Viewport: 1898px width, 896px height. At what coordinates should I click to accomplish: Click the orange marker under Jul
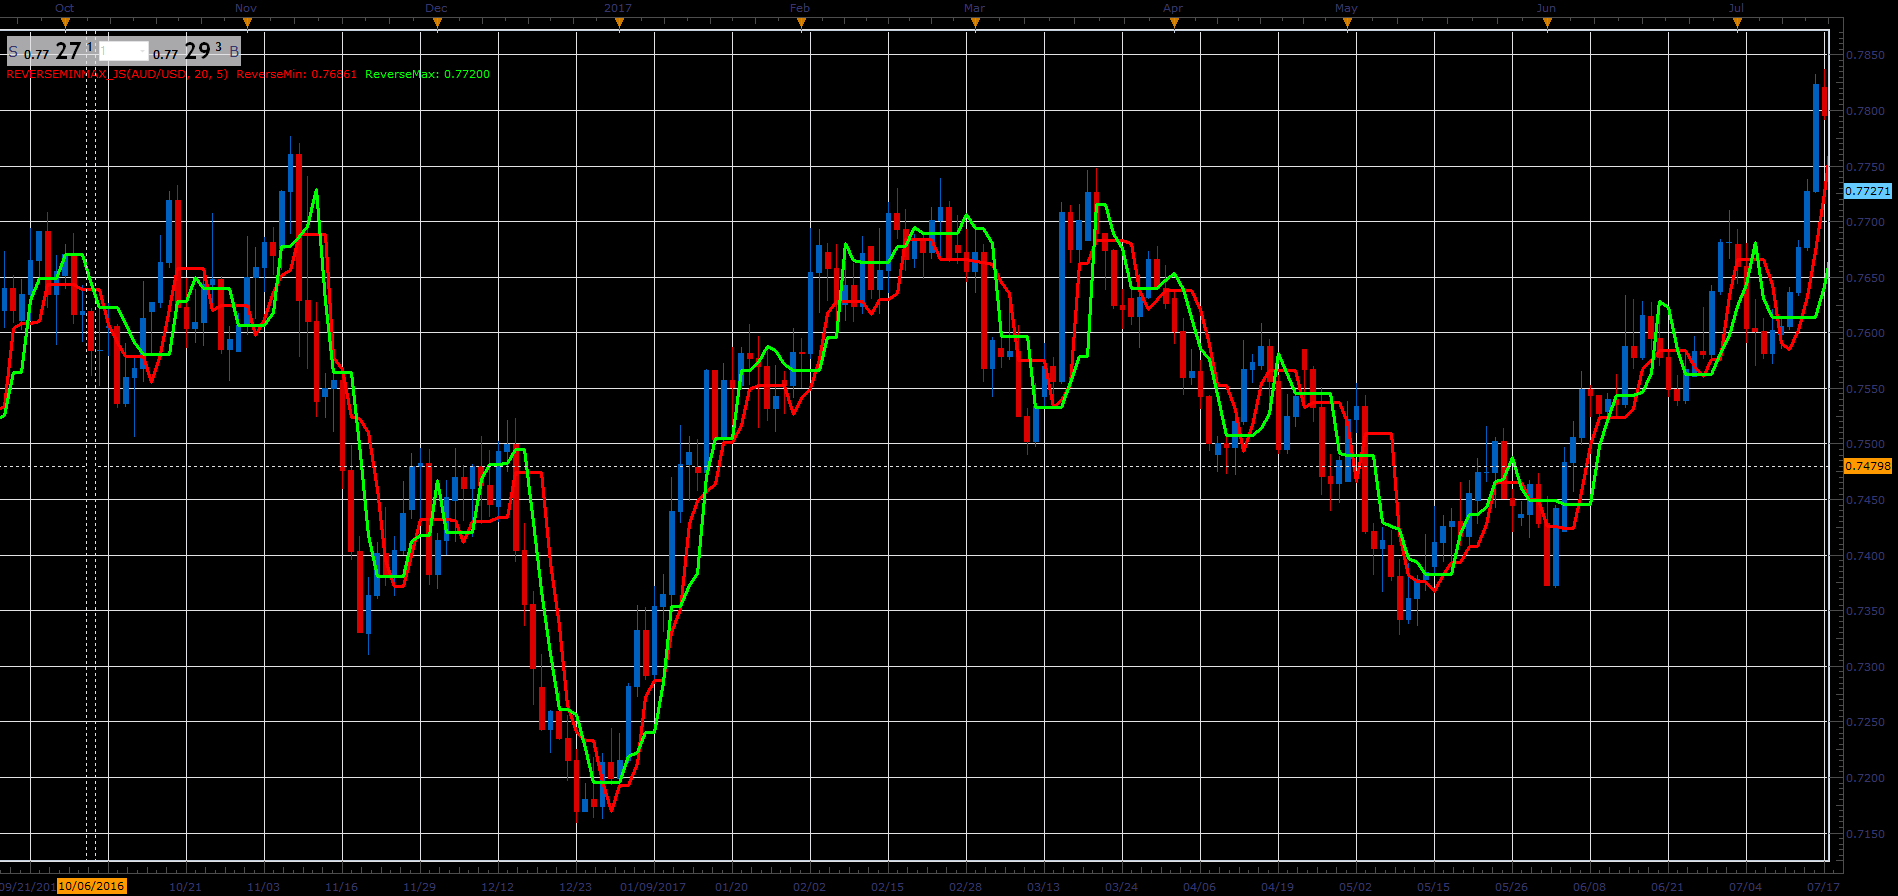[1737, 22]
